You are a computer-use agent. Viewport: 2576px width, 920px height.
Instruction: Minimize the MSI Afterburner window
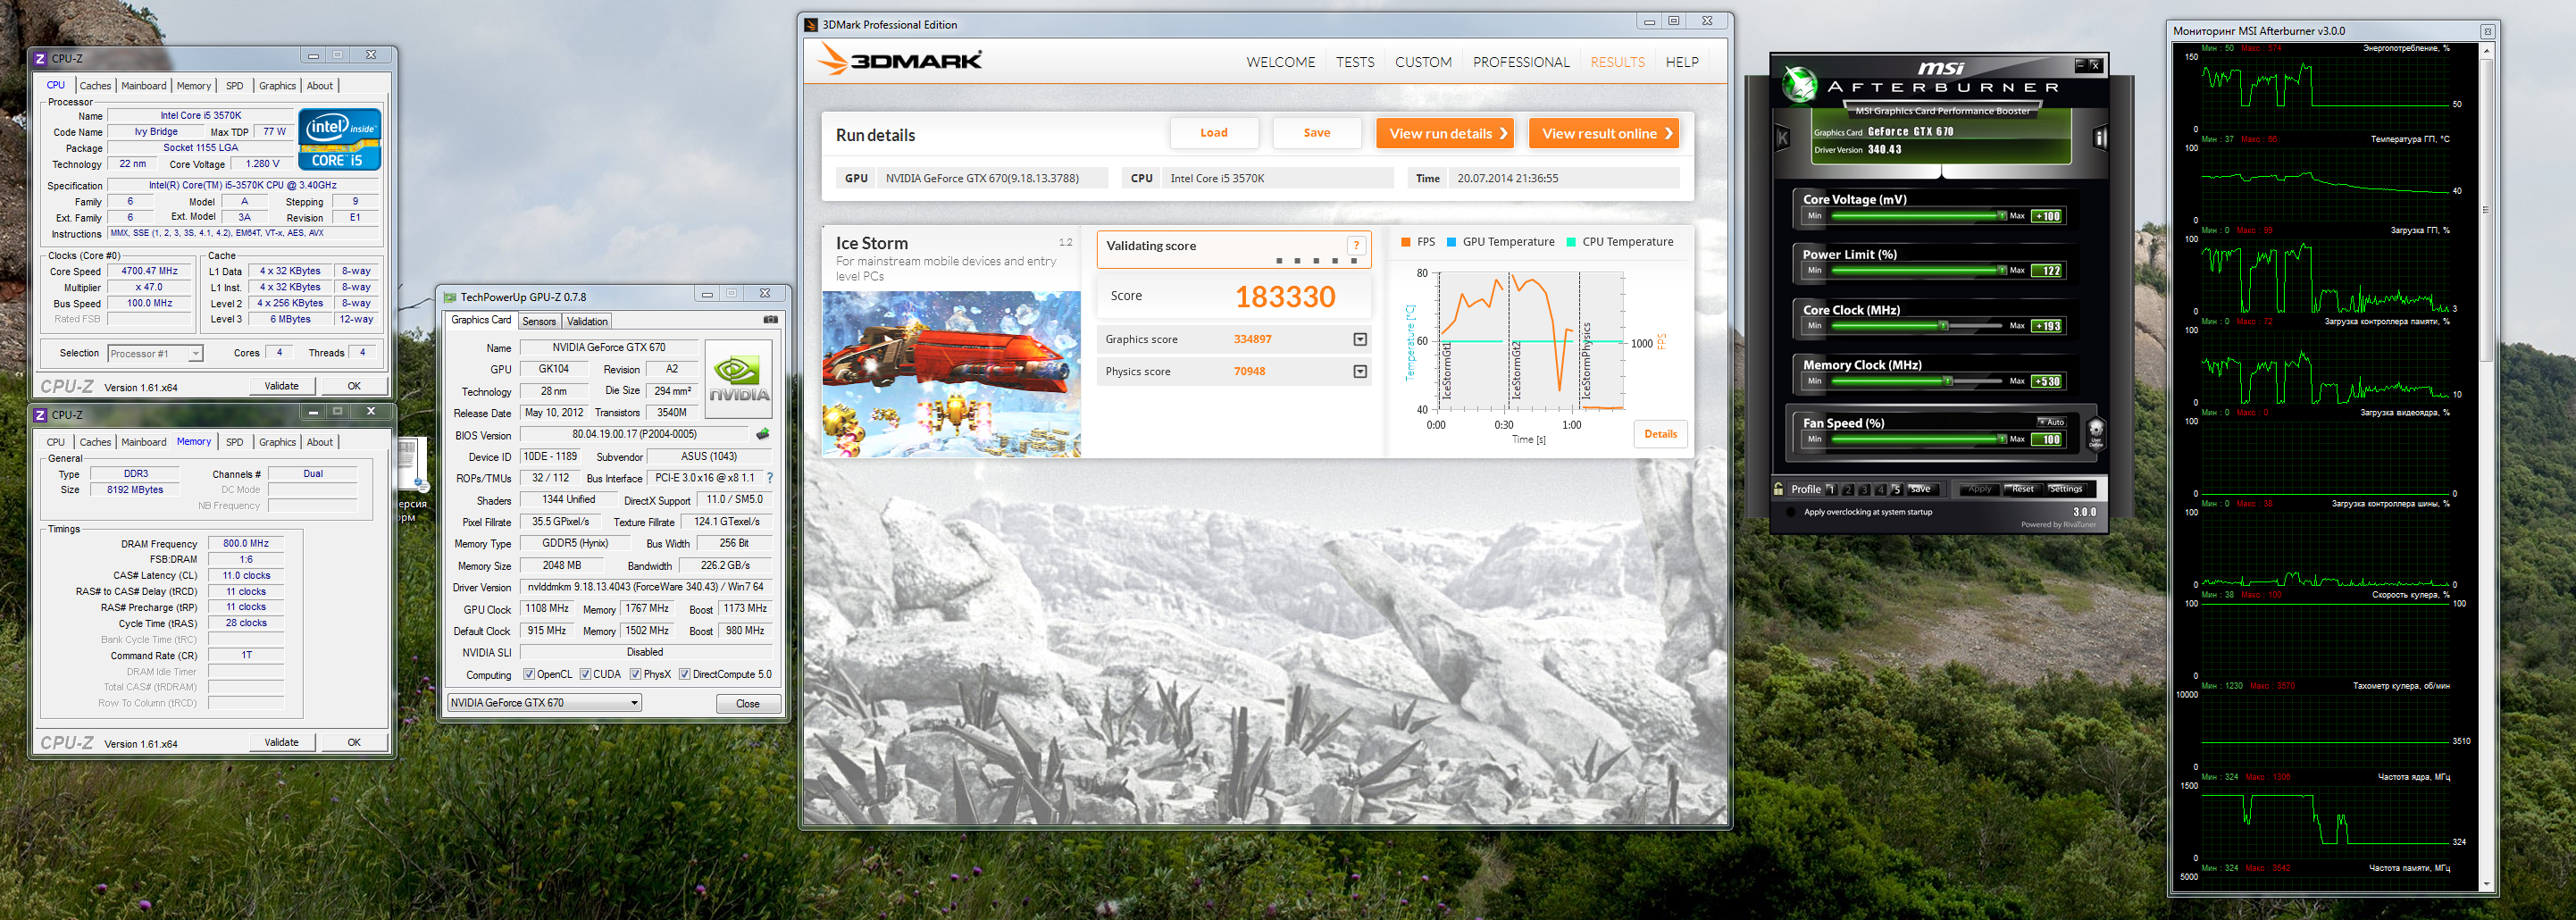pos(2079,65)
